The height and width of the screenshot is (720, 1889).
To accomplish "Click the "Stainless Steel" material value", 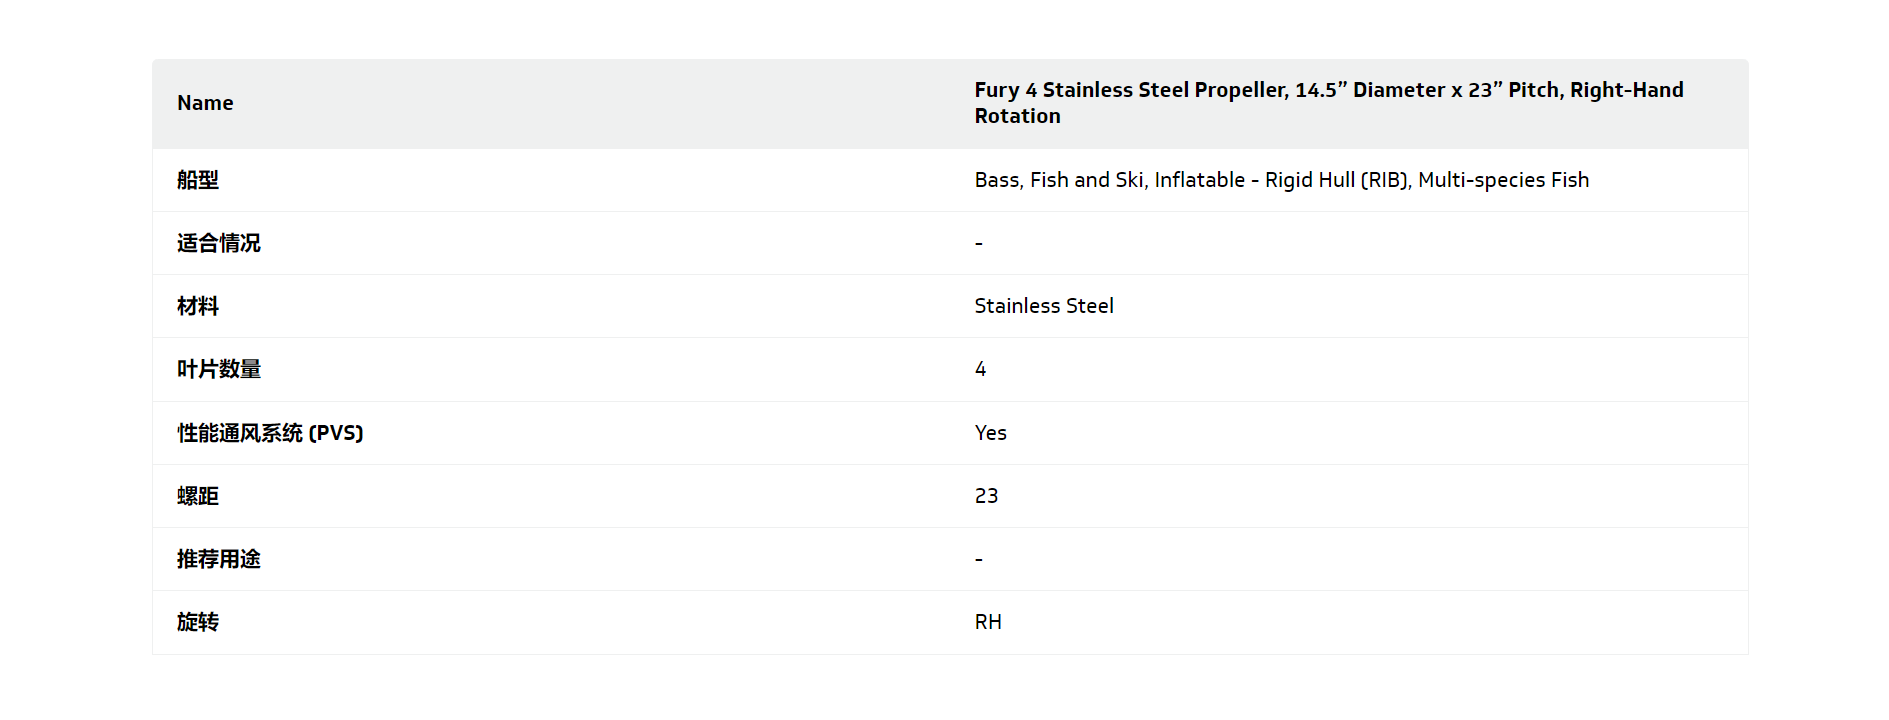I will pos(1044,306).
